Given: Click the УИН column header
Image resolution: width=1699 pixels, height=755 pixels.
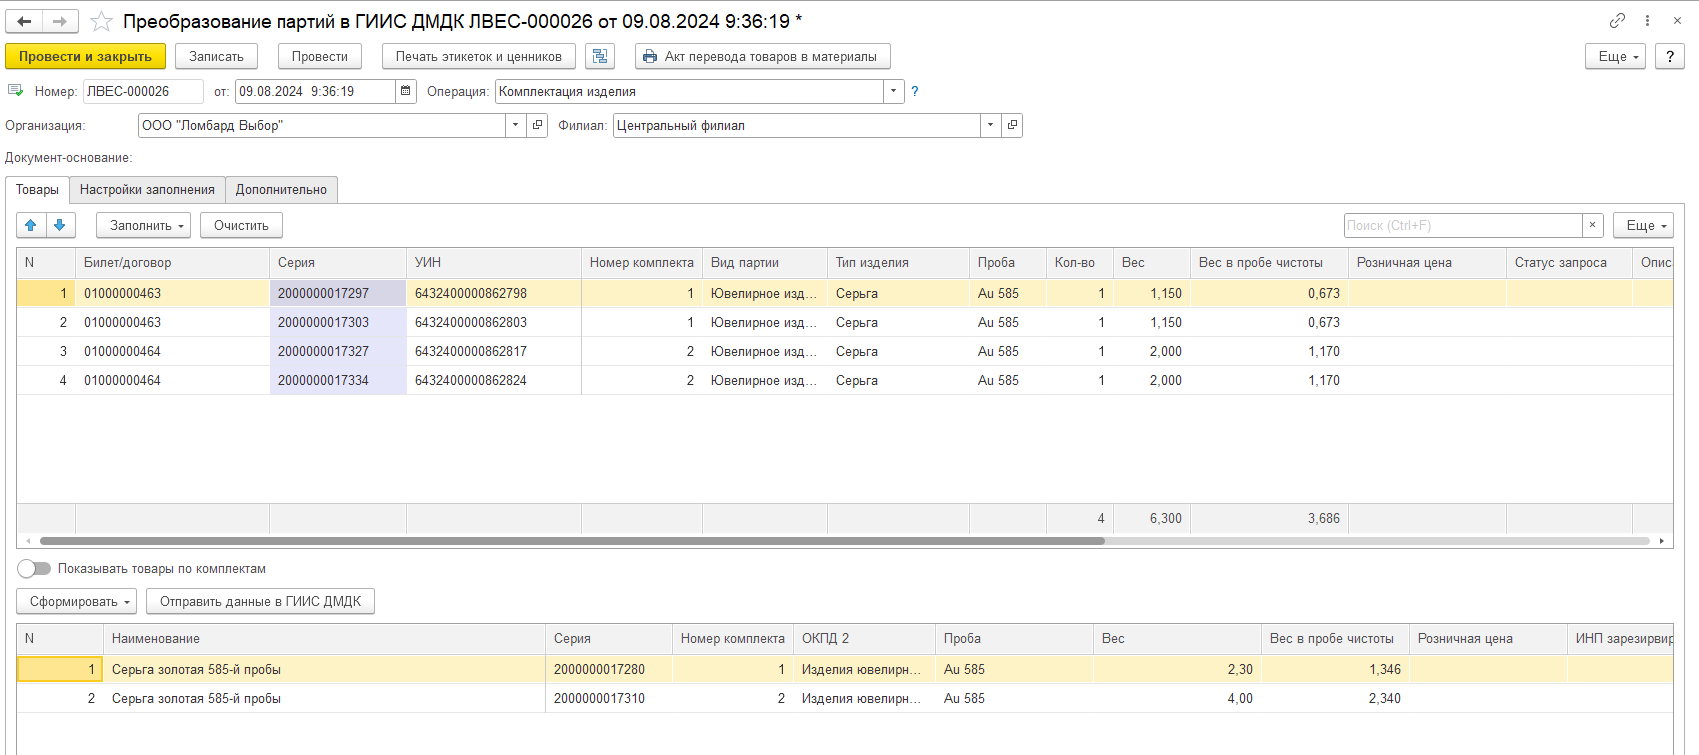Looking at the screenshot, I should (494, 262).
